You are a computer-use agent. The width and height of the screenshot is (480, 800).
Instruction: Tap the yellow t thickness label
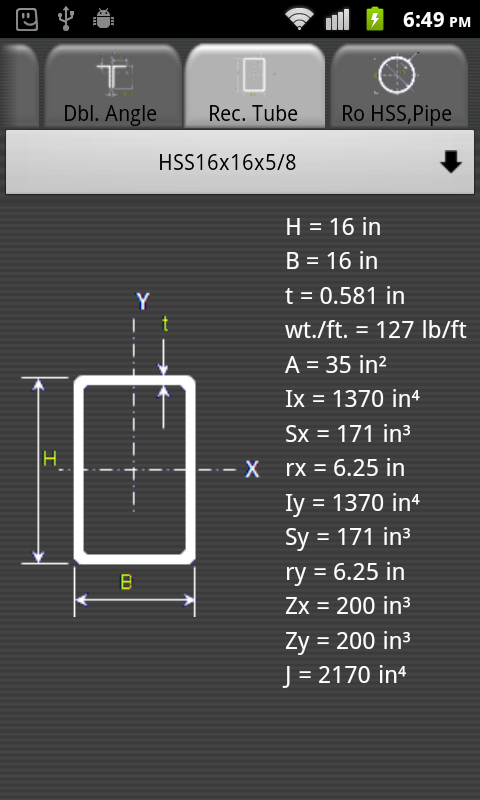pos(165,324)
